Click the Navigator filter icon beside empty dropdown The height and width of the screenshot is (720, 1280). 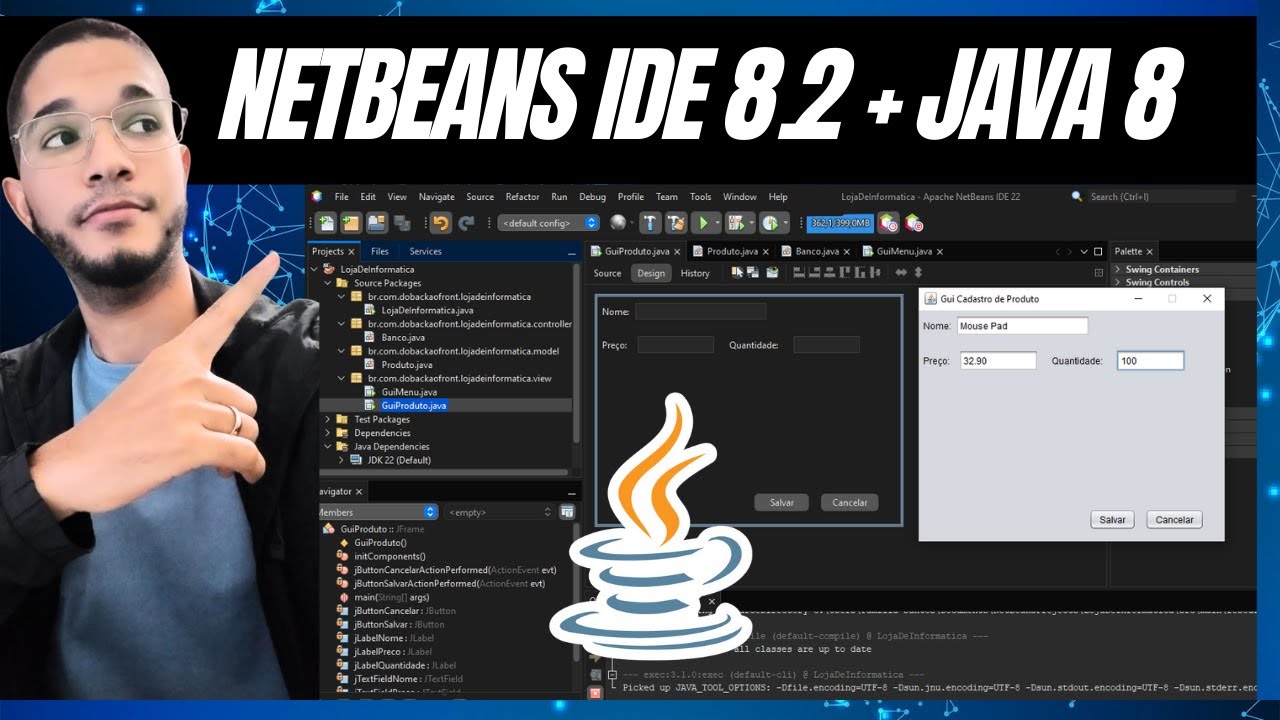click(567, 512)
